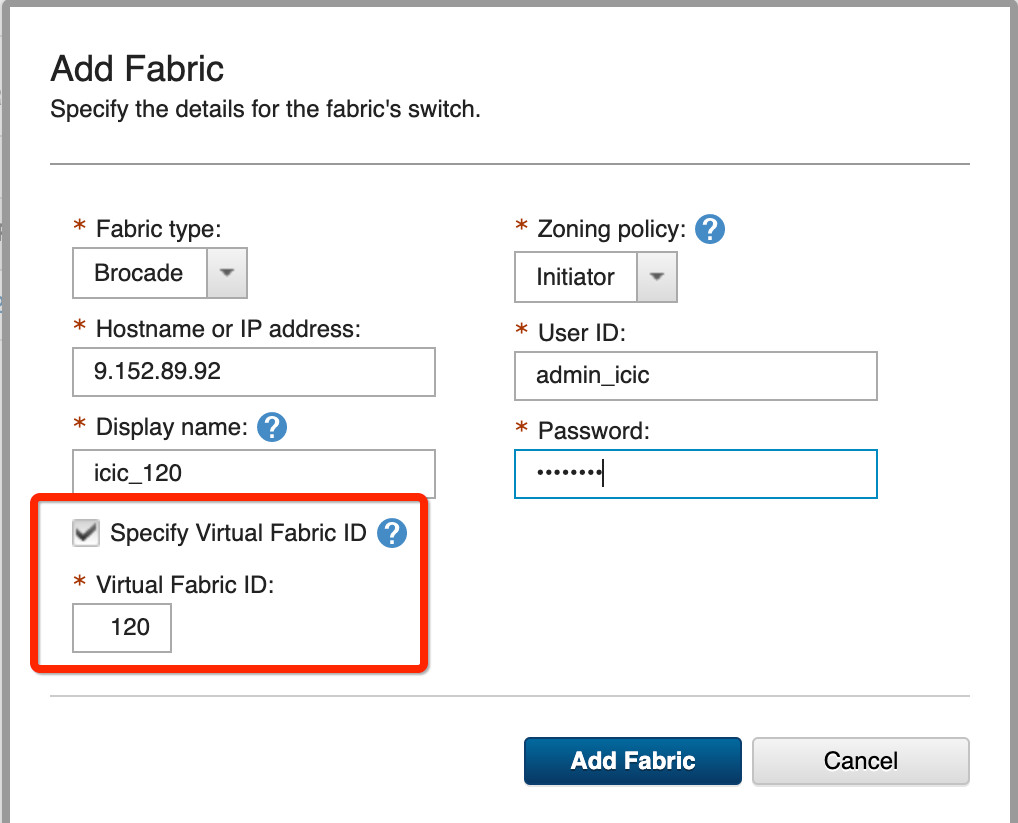1018x823 pixels.
Task: Click the Virtual Fabric ID help bubble
Action: pos(391,533)
